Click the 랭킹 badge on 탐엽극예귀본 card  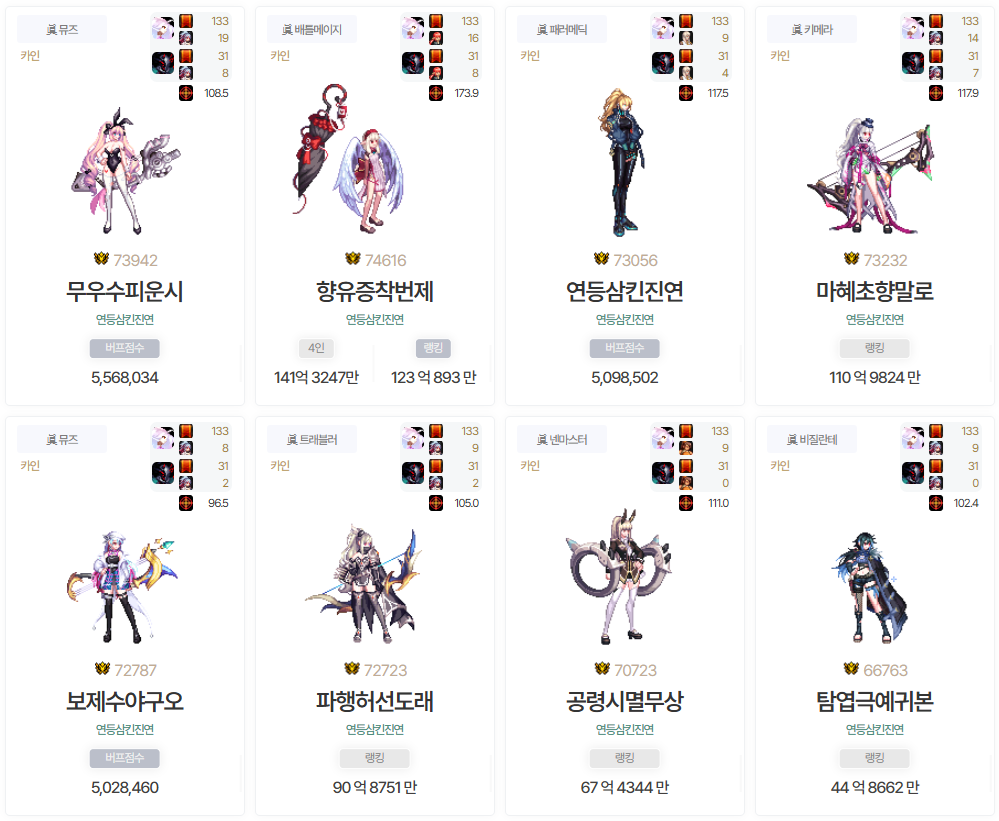[875, 758]
